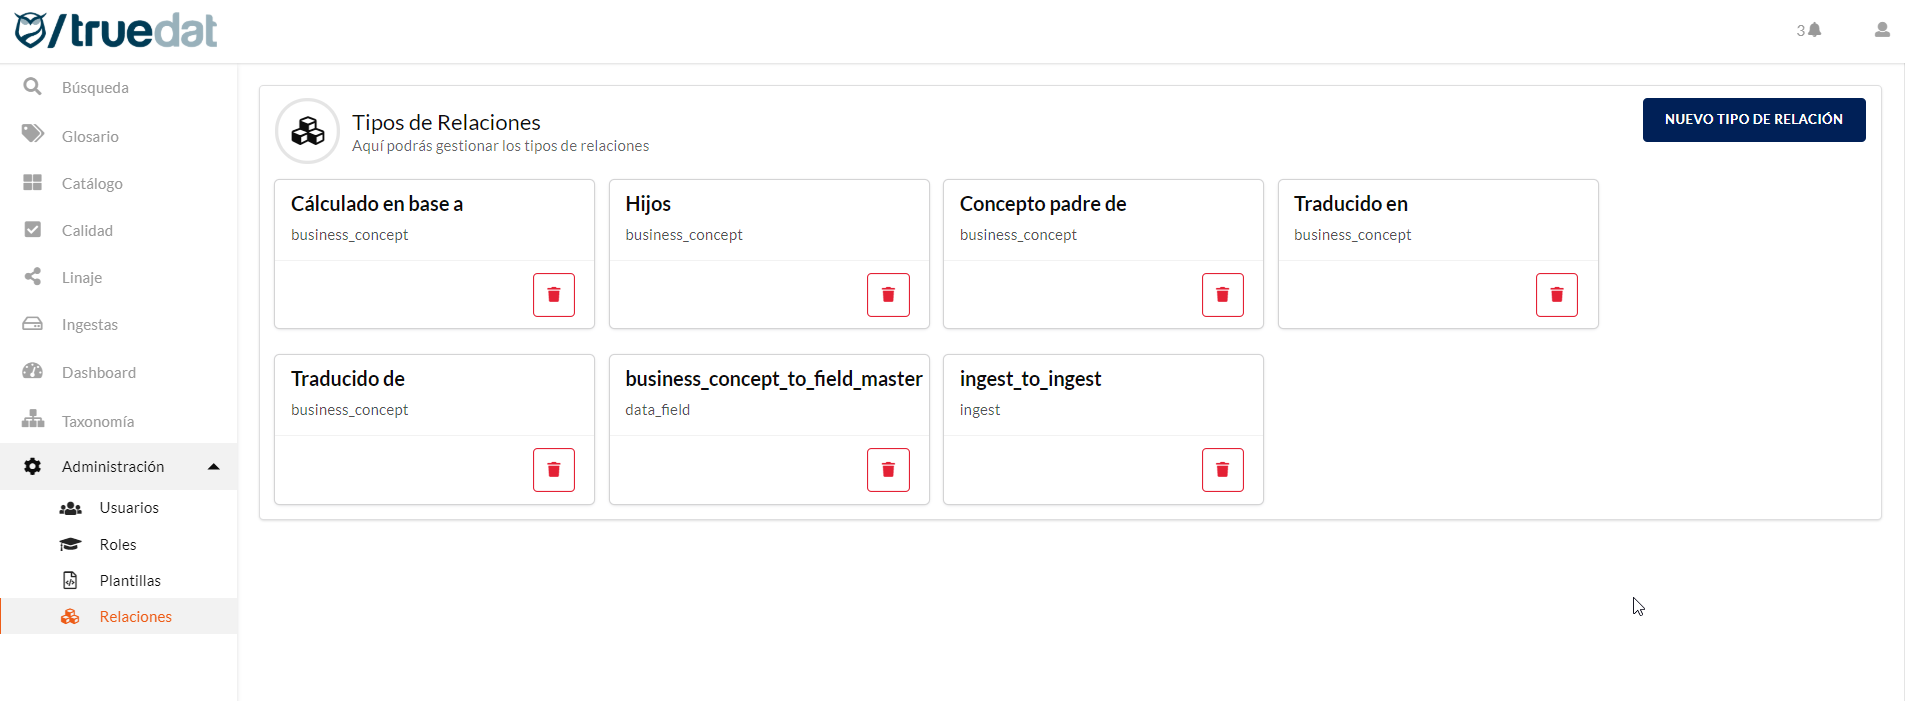Delete the 'Concepto padre de' relation
The image size is (1905, 701).
(x=1222, y=295)
